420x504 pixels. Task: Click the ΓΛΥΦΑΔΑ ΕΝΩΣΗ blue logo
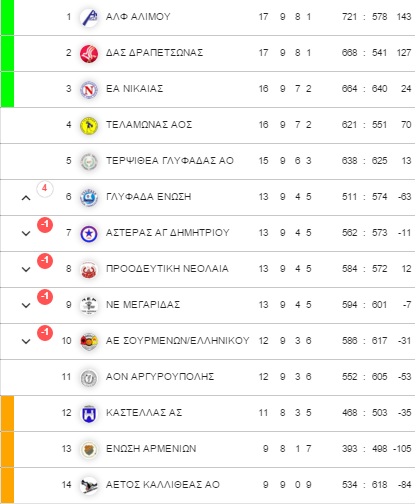89,198
